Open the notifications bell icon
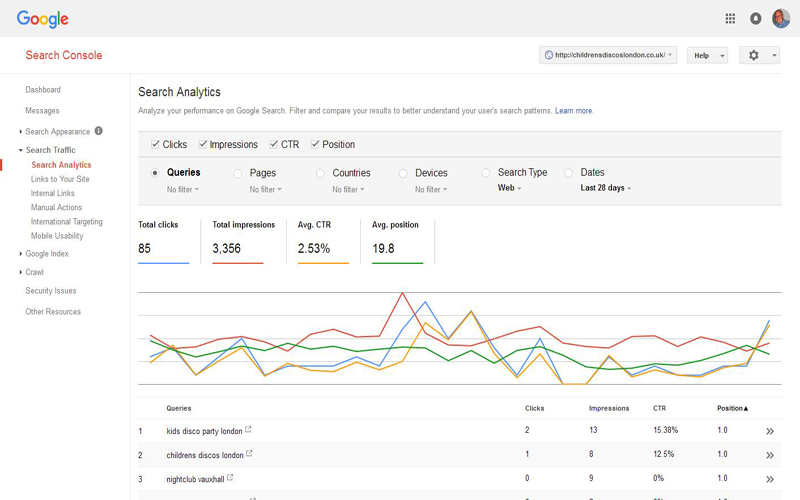The width and height of the screenshot is (800, 500). pos(756,19)
